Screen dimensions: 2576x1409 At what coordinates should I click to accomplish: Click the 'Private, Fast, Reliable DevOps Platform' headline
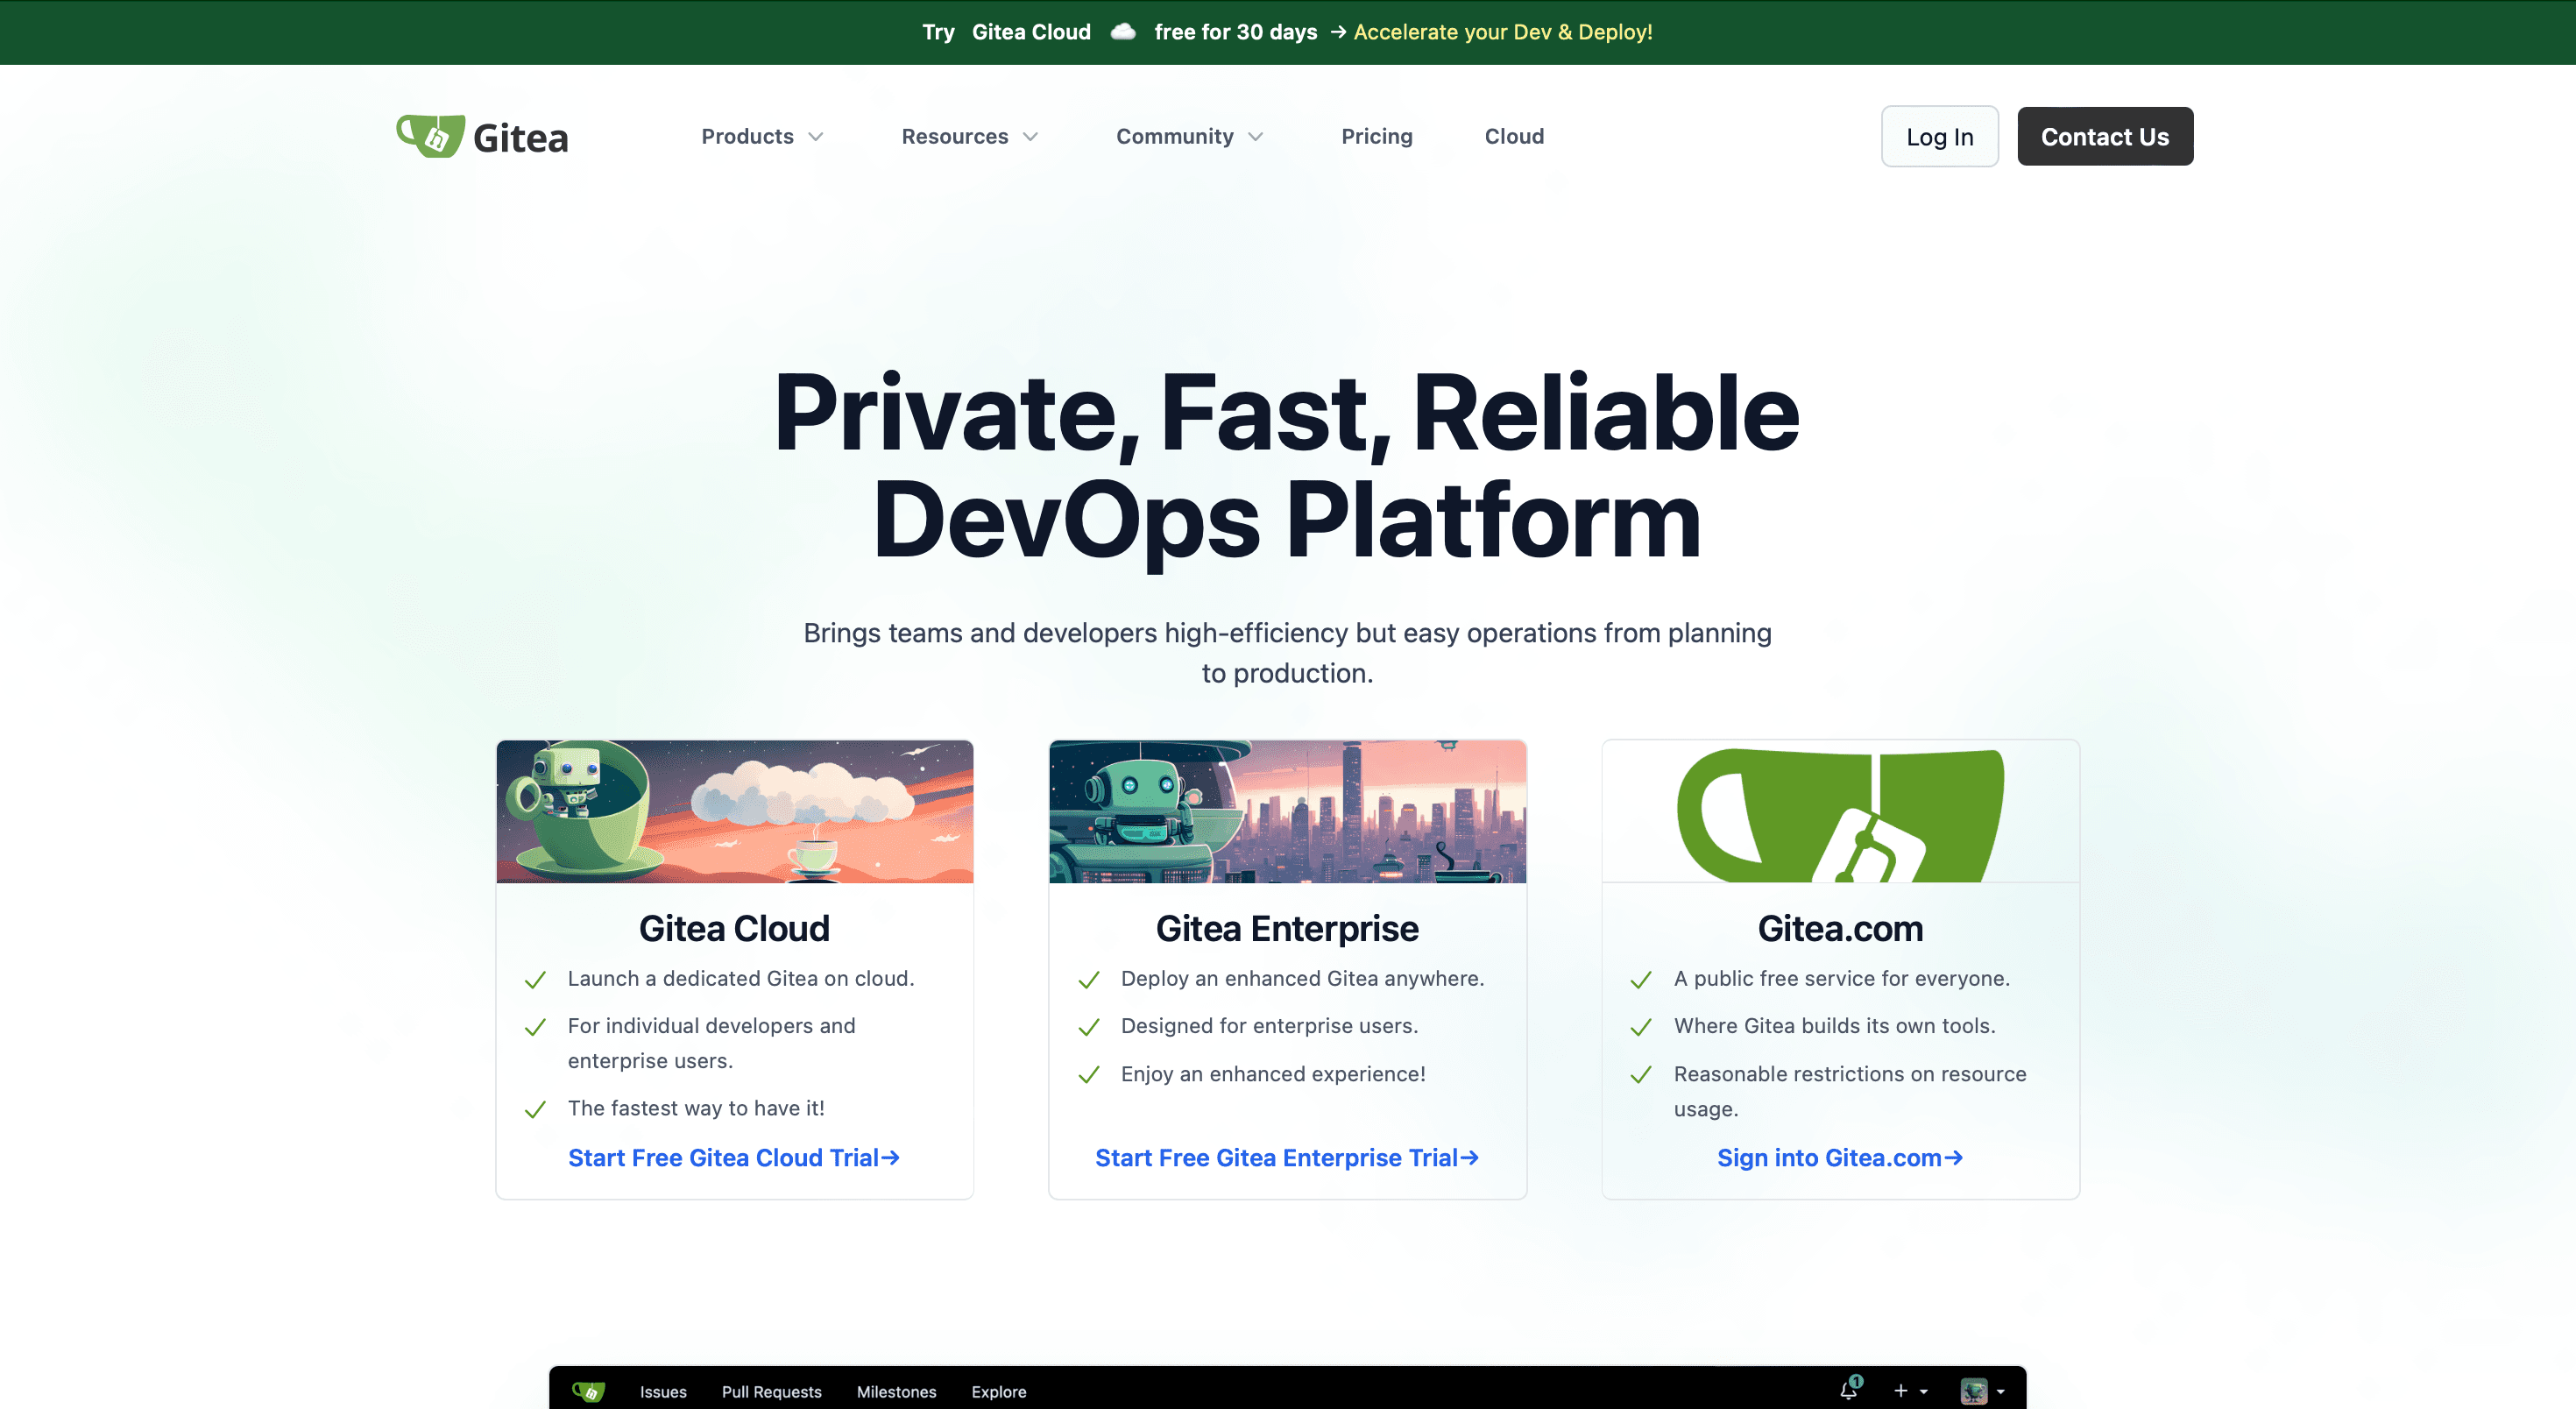1287,465
